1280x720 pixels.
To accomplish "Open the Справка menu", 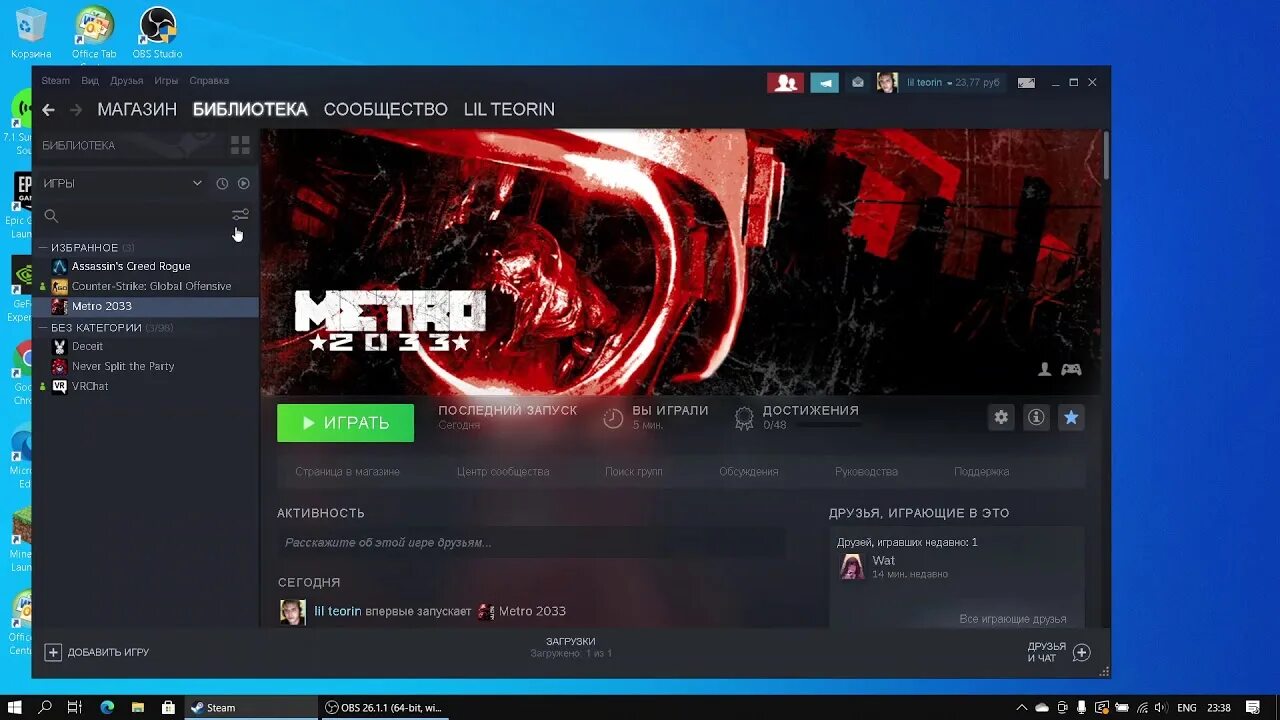I will 209,81.
